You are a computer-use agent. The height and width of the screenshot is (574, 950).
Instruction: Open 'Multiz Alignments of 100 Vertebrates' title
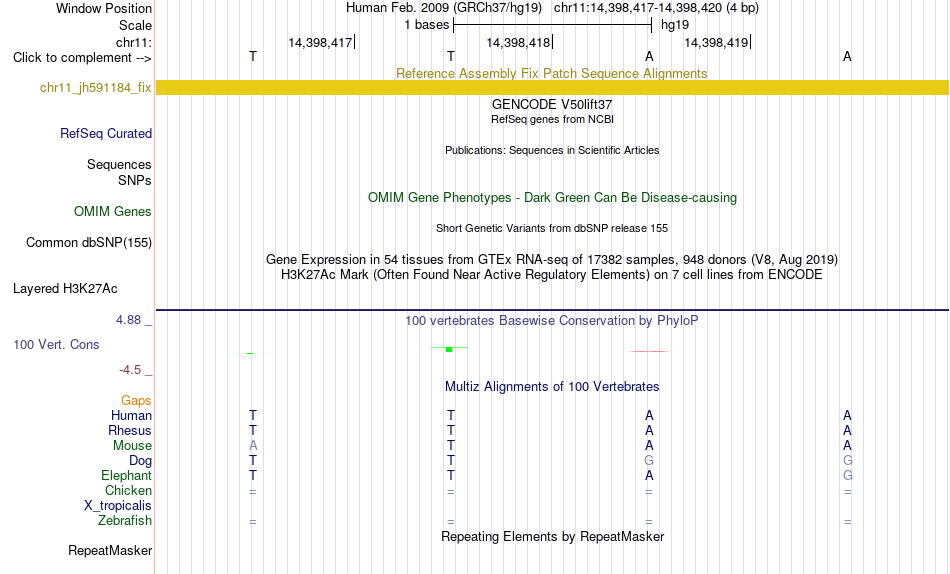(x=552, y=387)
